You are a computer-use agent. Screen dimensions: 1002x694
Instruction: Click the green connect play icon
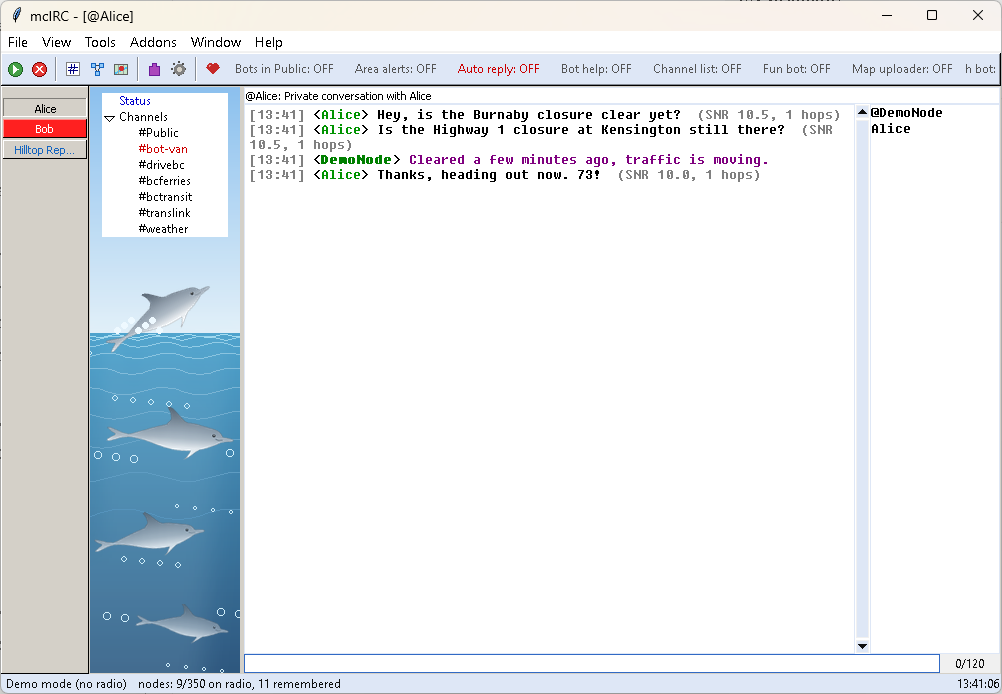(15, 69)
